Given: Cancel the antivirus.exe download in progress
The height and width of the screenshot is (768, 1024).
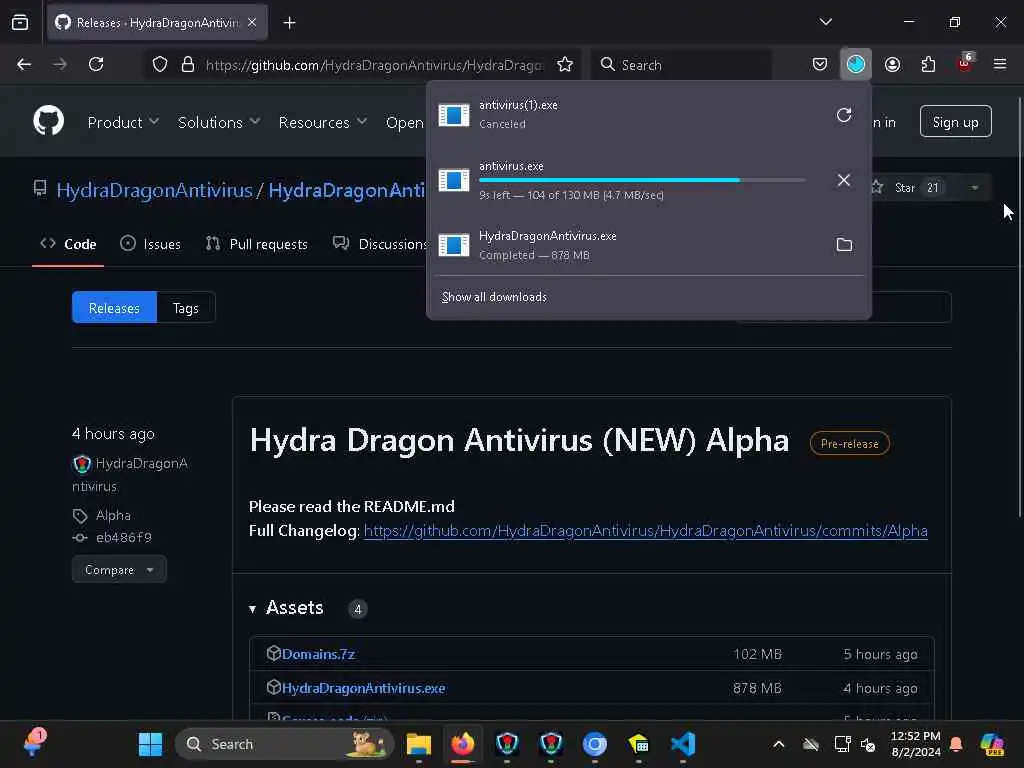Looking at the screenshot, I should 844,180.
